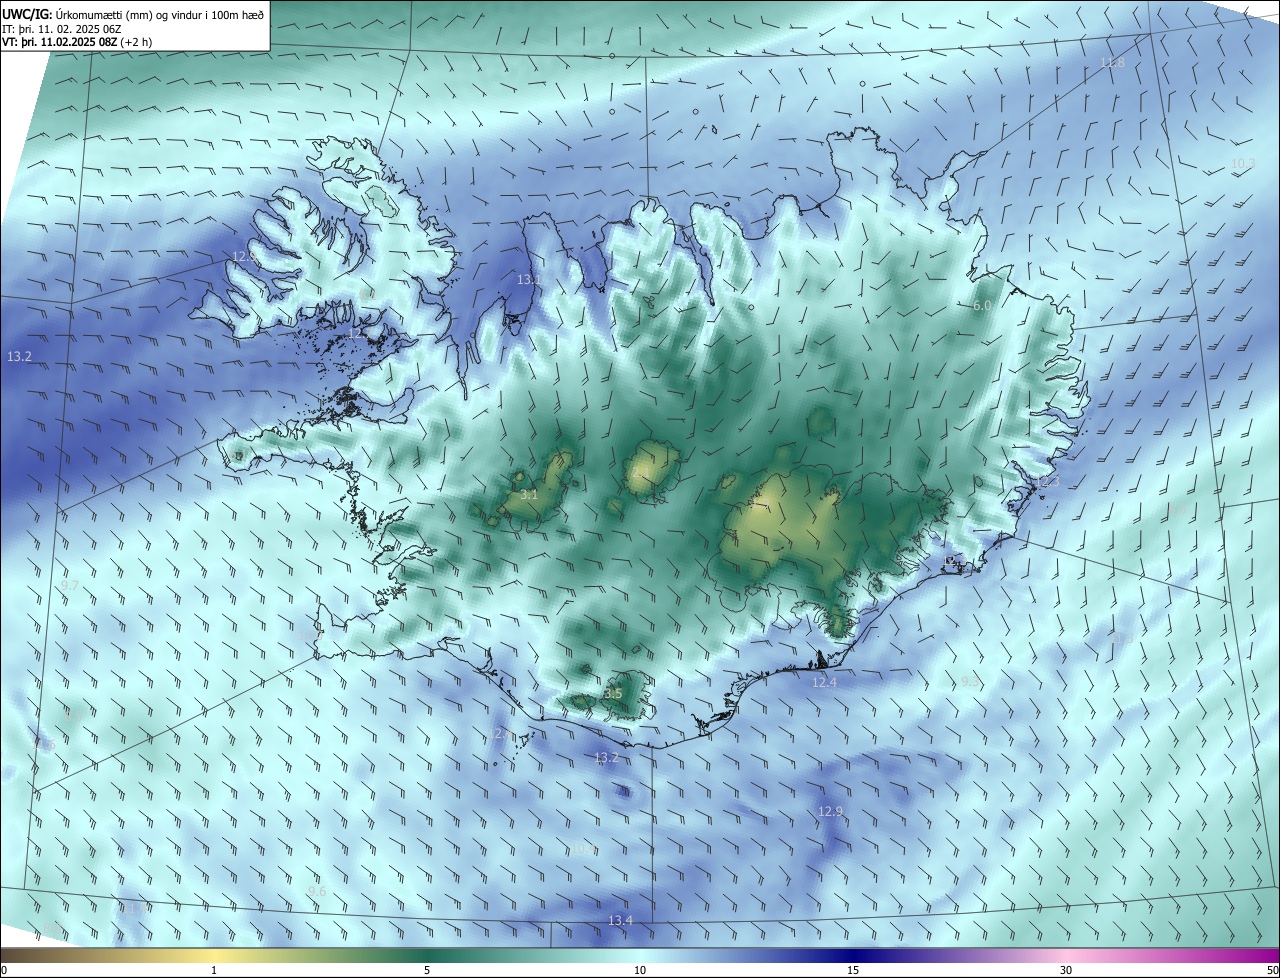
Task: Click the 3.1 value label on the highlands
Action: tap(529, 494)
